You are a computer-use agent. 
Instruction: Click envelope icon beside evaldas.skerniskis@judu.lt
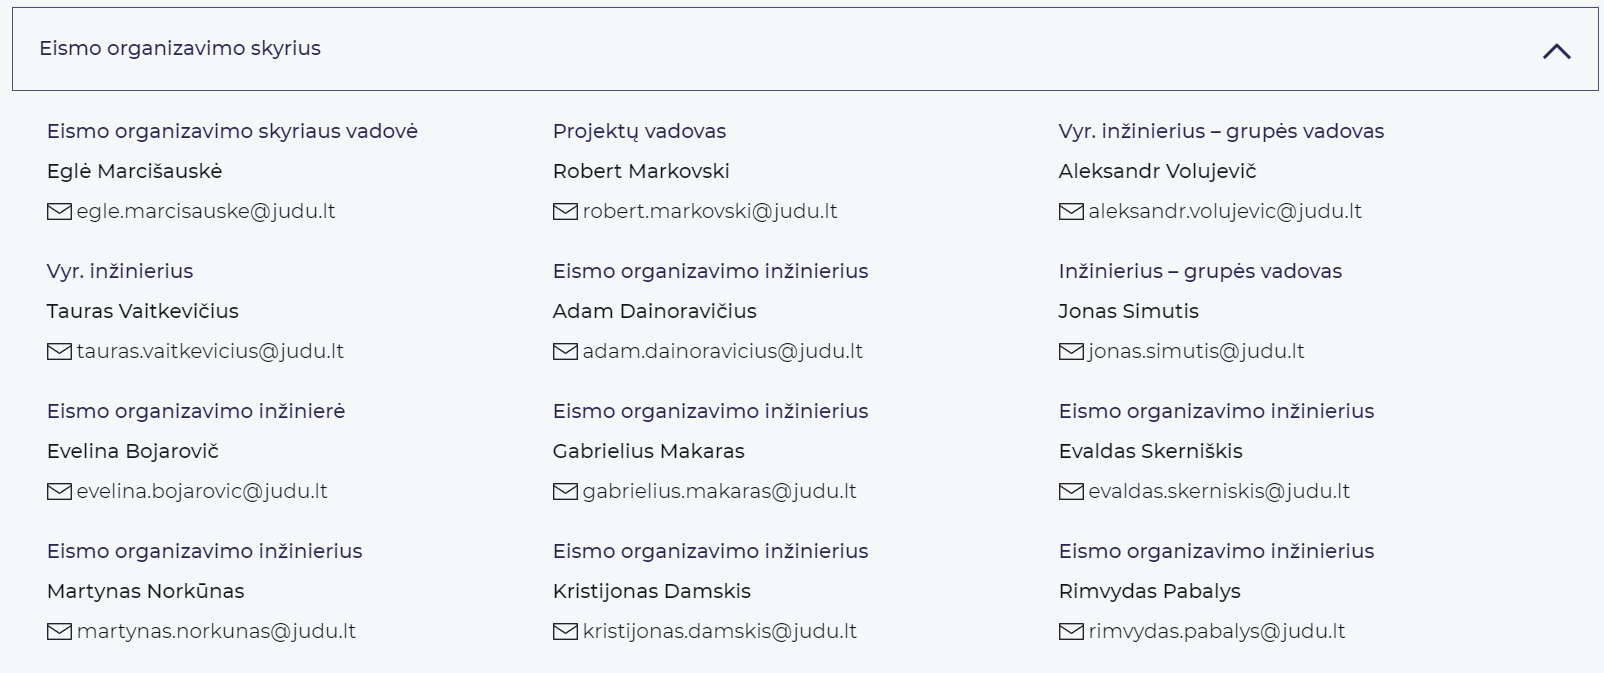1071,492
